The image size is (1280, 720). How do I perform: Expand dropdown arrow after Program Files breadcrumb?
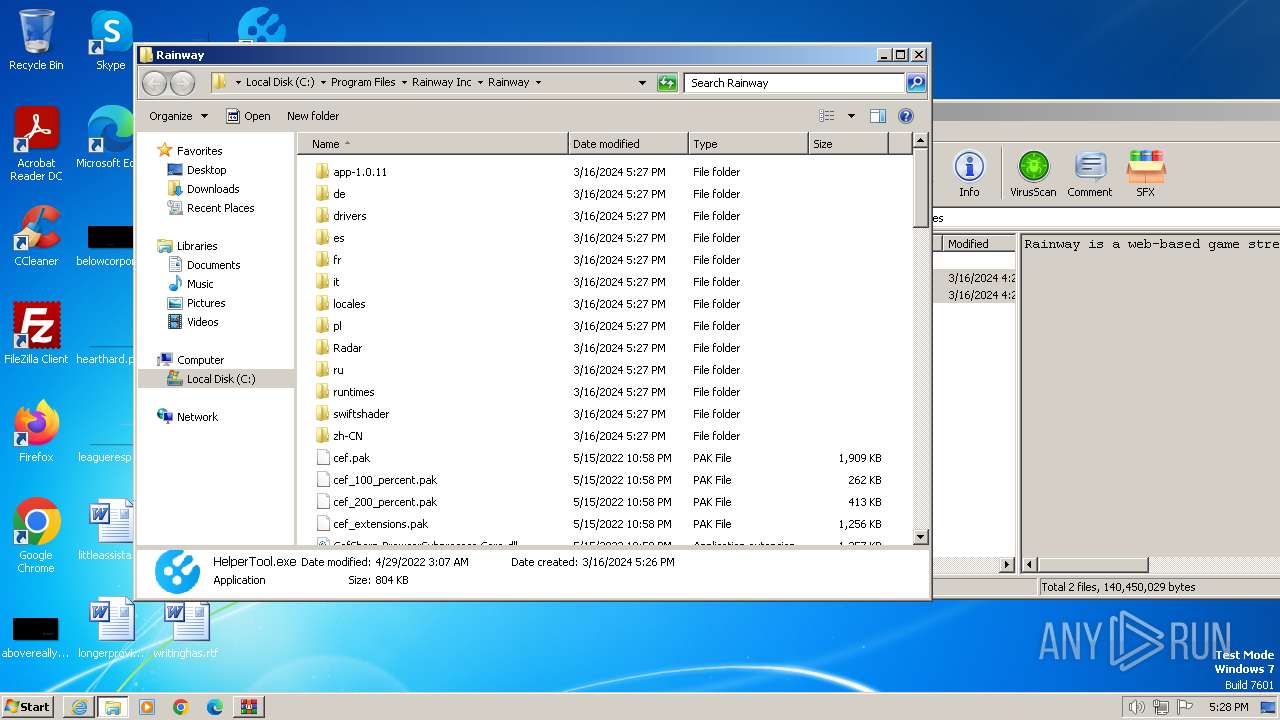pos(404,83)
